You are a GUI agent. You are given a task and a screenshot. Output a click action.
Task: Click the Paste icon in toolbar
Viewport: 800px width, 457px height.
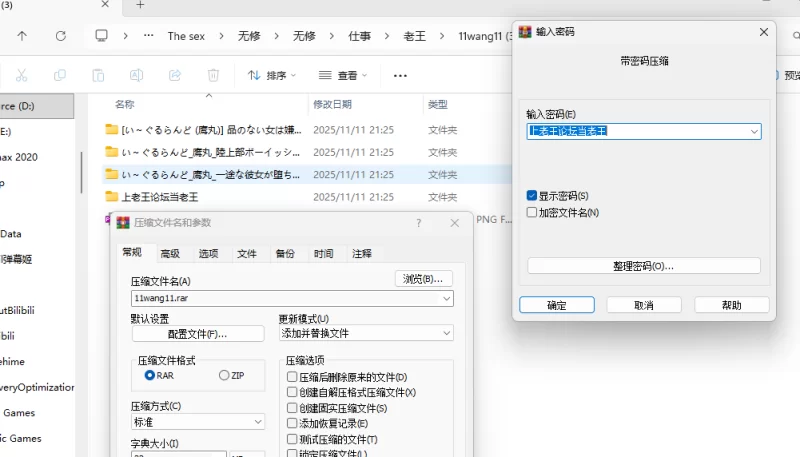[98, 75]
